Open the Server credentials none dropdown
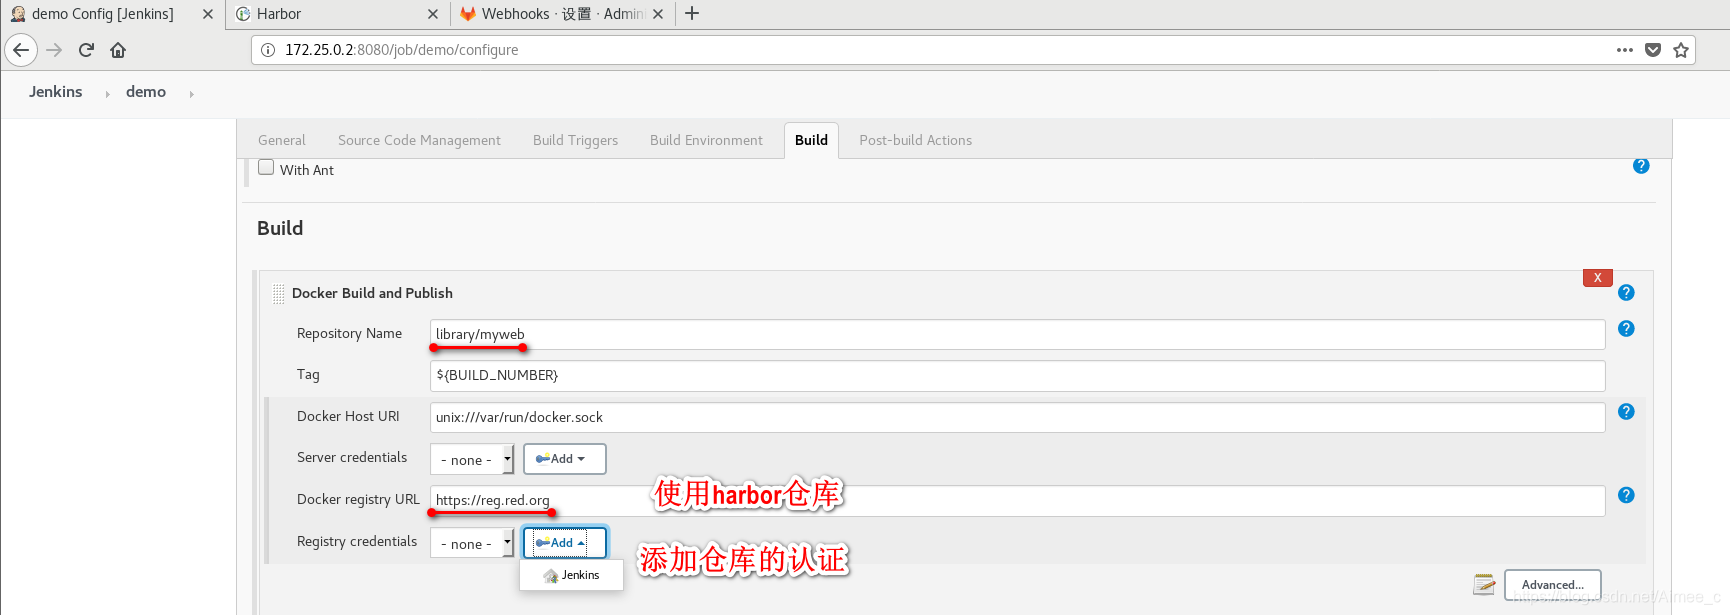The width and height of the screenshot is (1730, 615). click(472, 460)
